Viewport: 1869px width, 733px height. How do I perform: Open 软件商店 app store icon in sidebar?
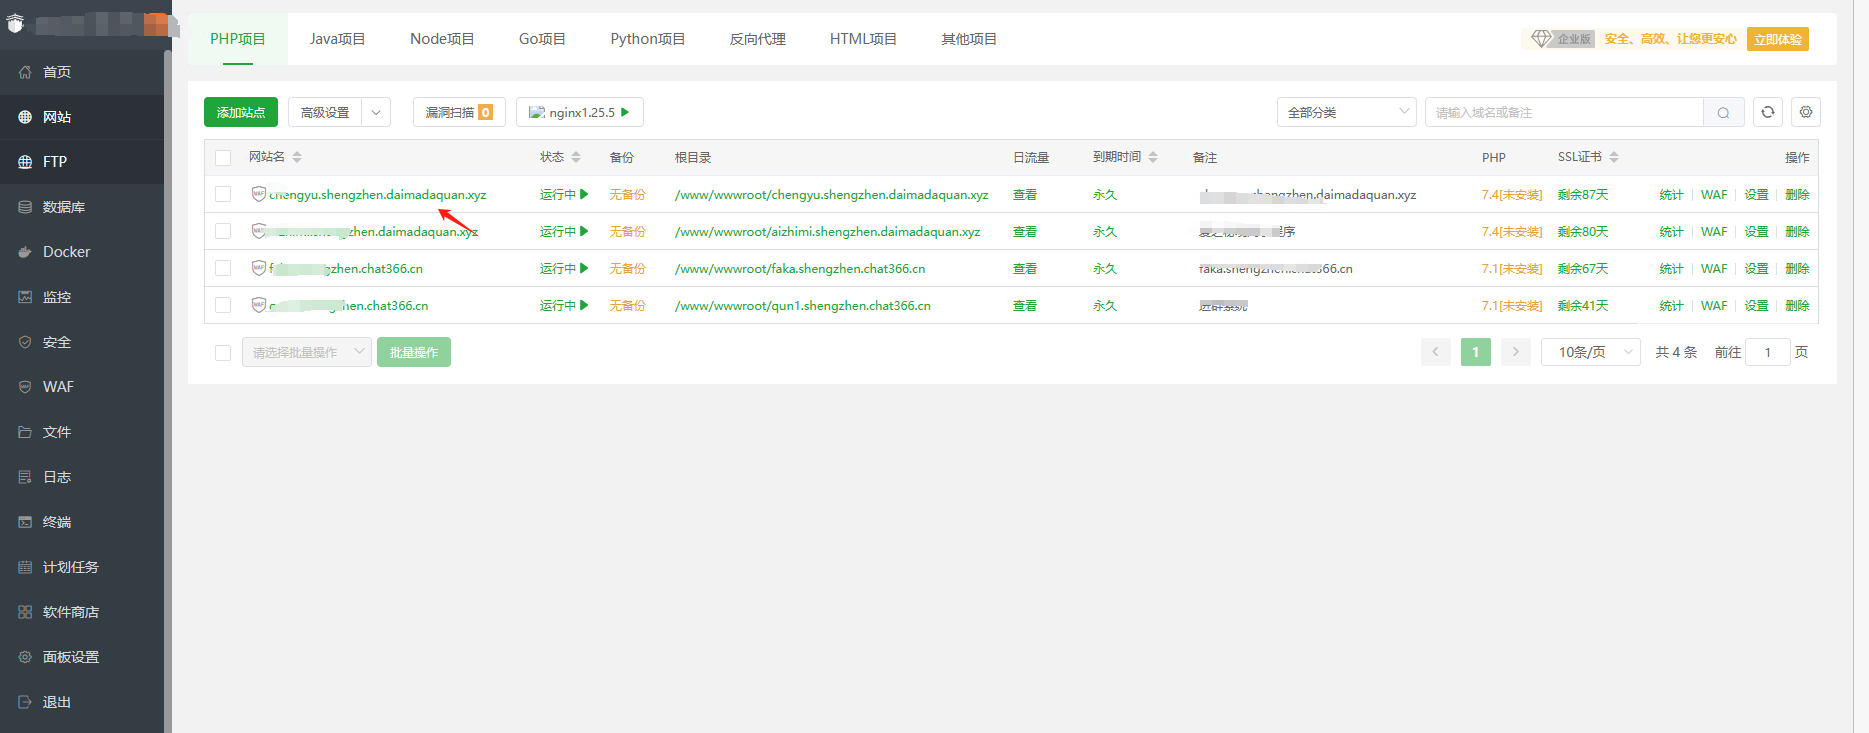click(25, 612)
